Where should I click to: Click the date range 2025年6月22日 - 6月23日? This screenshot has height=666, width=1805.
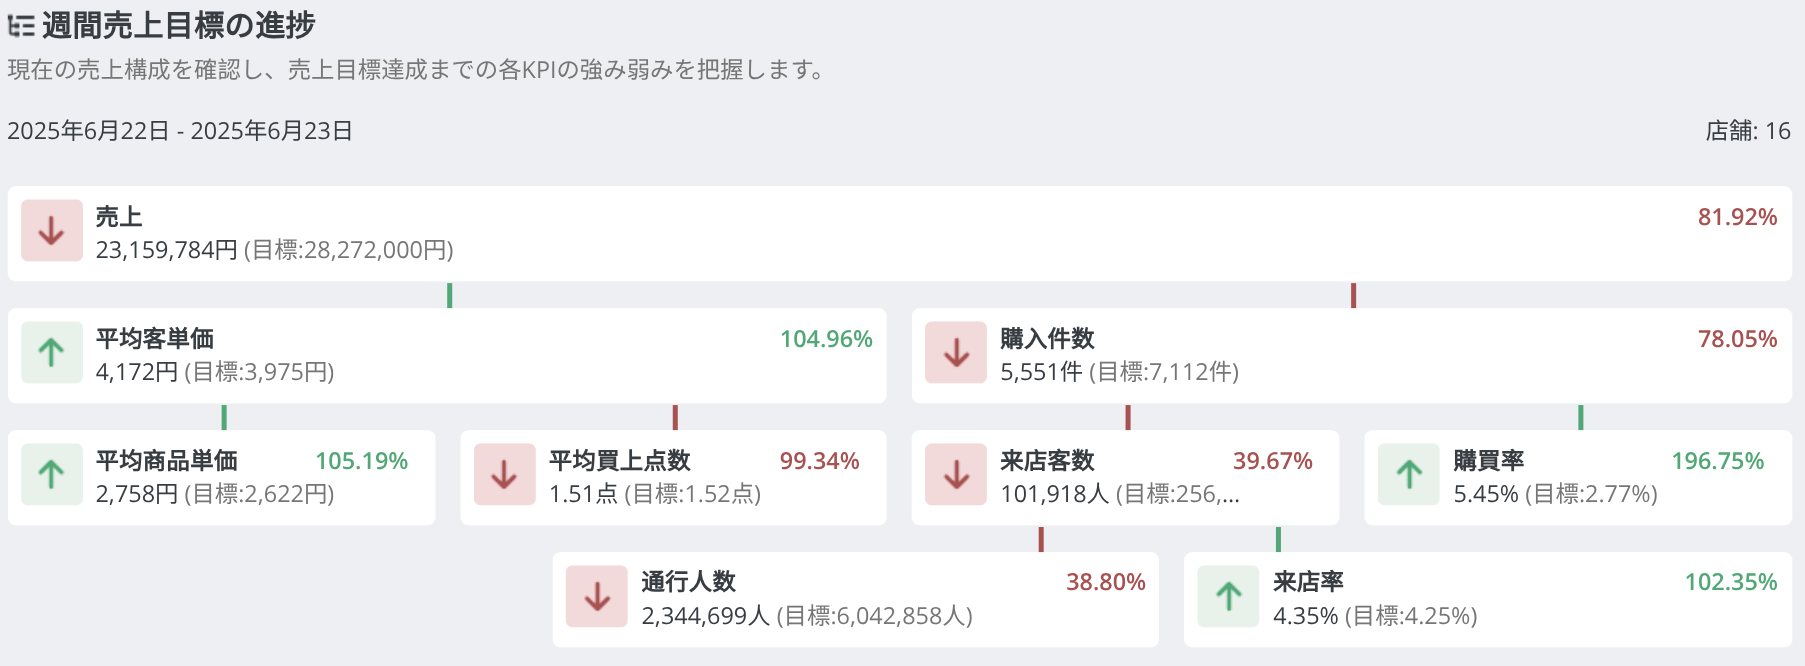pyautogui.click(x=180, y=131)
